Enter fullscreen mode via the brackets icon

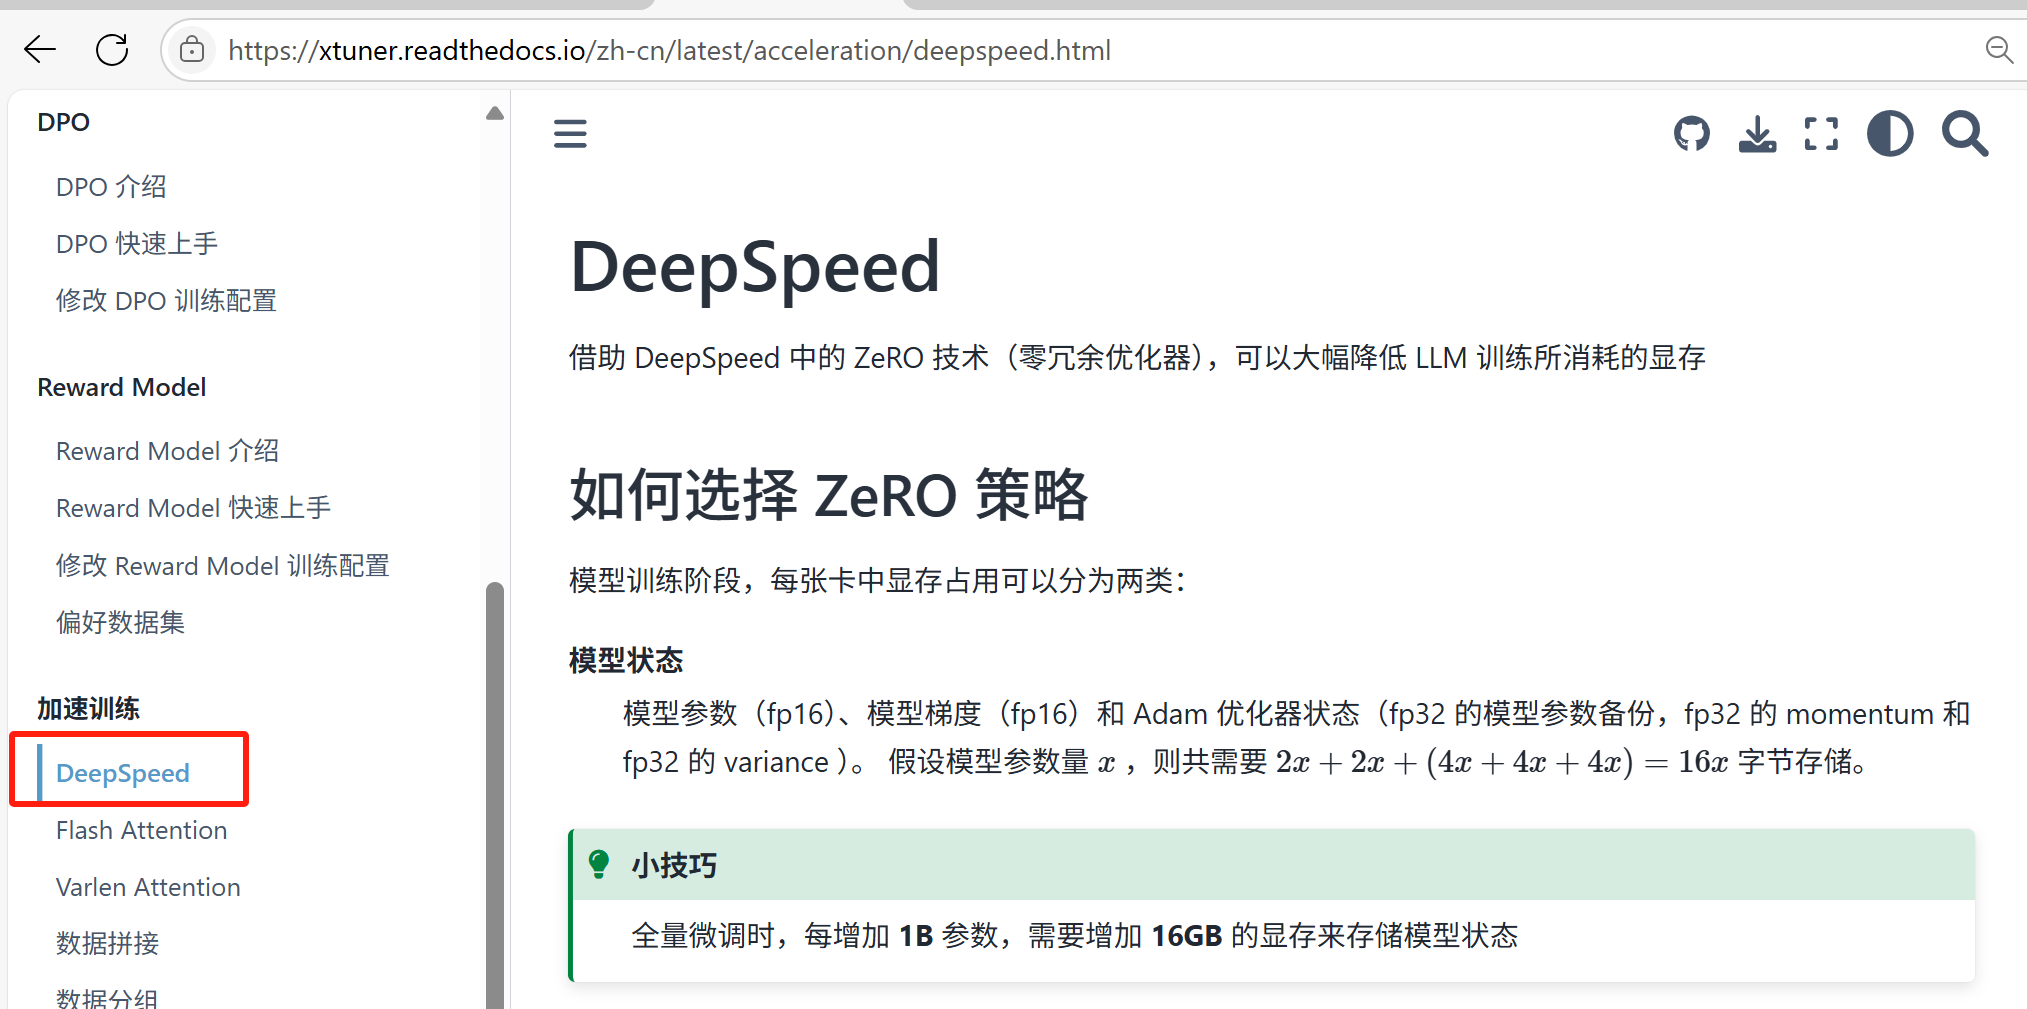1821,133
